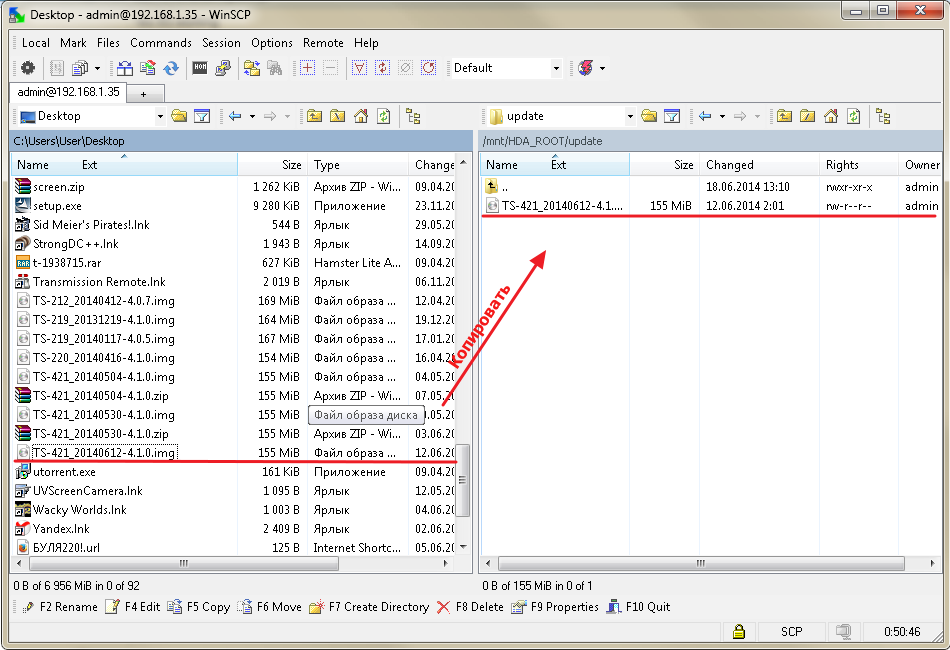This screenshot has height=650, width=950.
Task: Click the Invert Selection icon
Action: [382, 68]
